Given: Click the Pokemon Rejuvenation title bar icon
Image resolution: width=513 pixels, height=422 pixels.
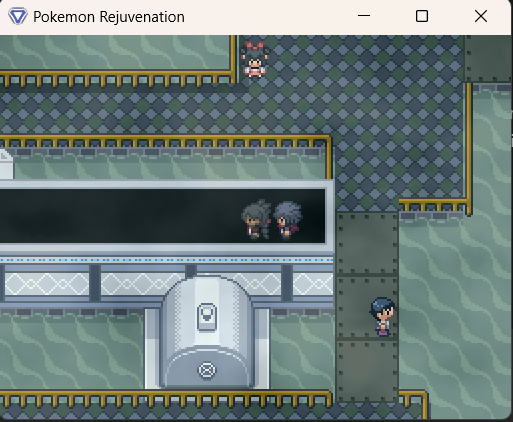Looking at the screenshot, I should (18, 16).
